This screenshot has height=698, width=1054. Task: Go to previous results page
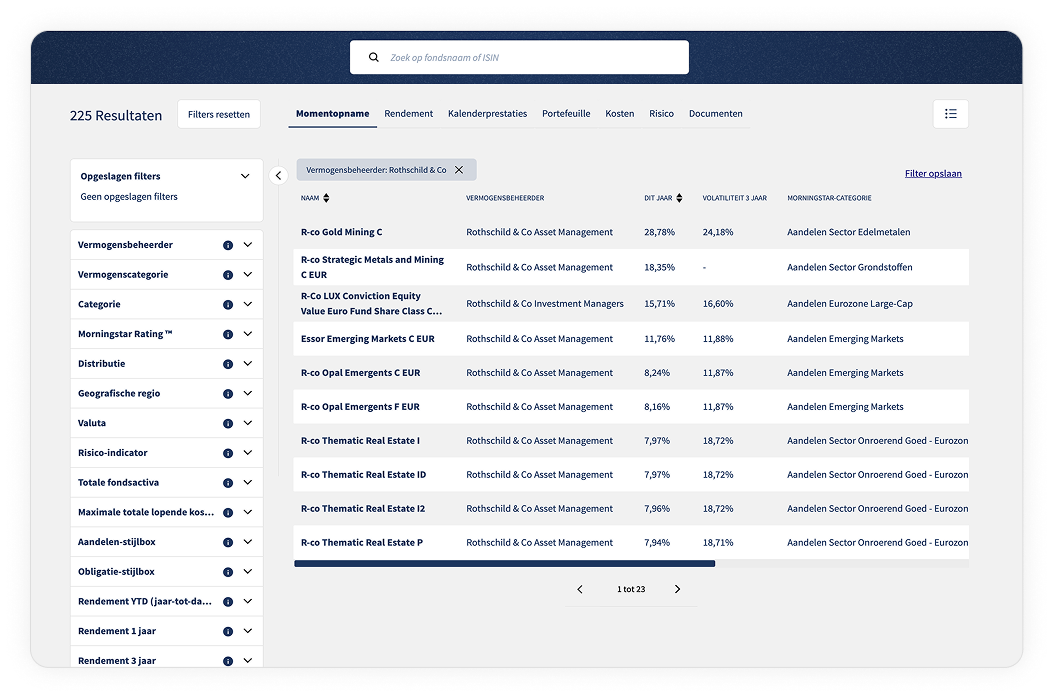[x=580, y=589]
